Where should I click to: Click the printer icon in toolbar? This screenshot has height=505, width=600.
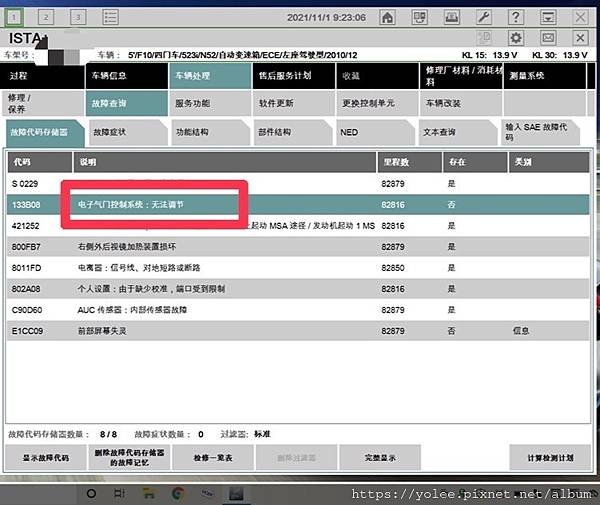pyautogui.click(x=452, y=17)
